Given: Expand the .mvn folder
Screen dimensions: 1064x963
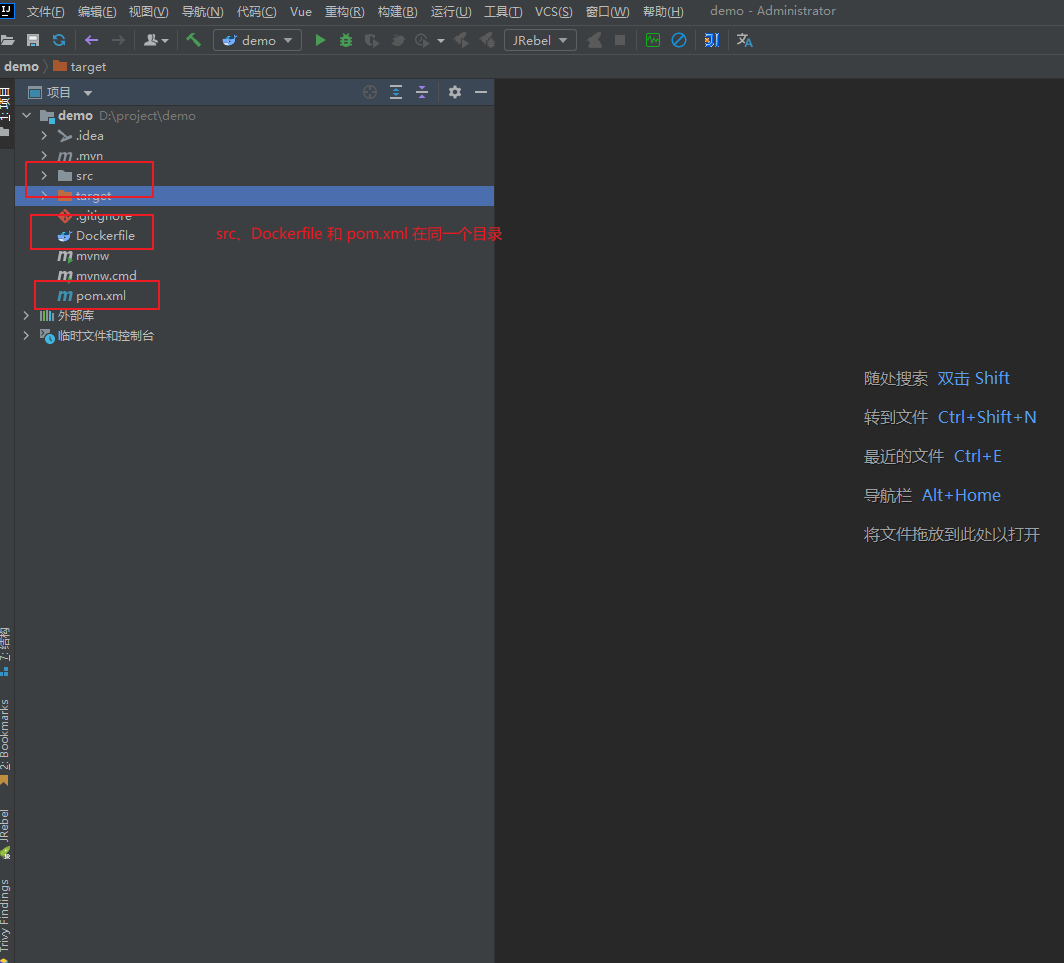Looking at the screenshot, I should [44, 155].
